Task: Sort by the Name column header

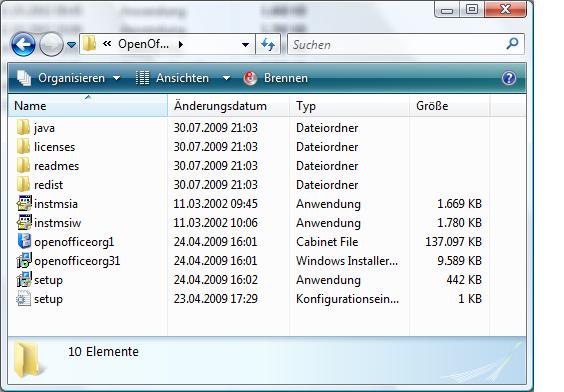Action: (x=88, y=106)
